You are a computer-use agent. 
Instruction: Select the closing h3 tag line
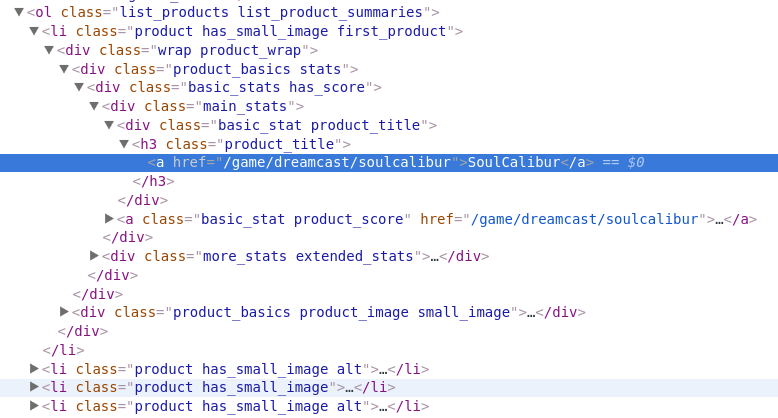click(154, 182)
